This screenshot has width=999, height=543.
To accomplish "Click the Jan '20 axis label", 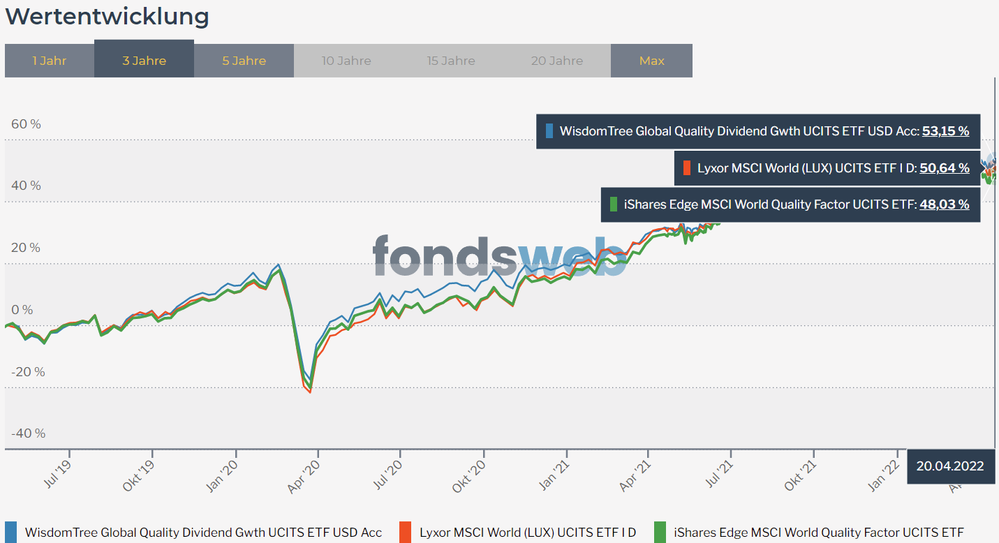I will [x=222, y=476].
